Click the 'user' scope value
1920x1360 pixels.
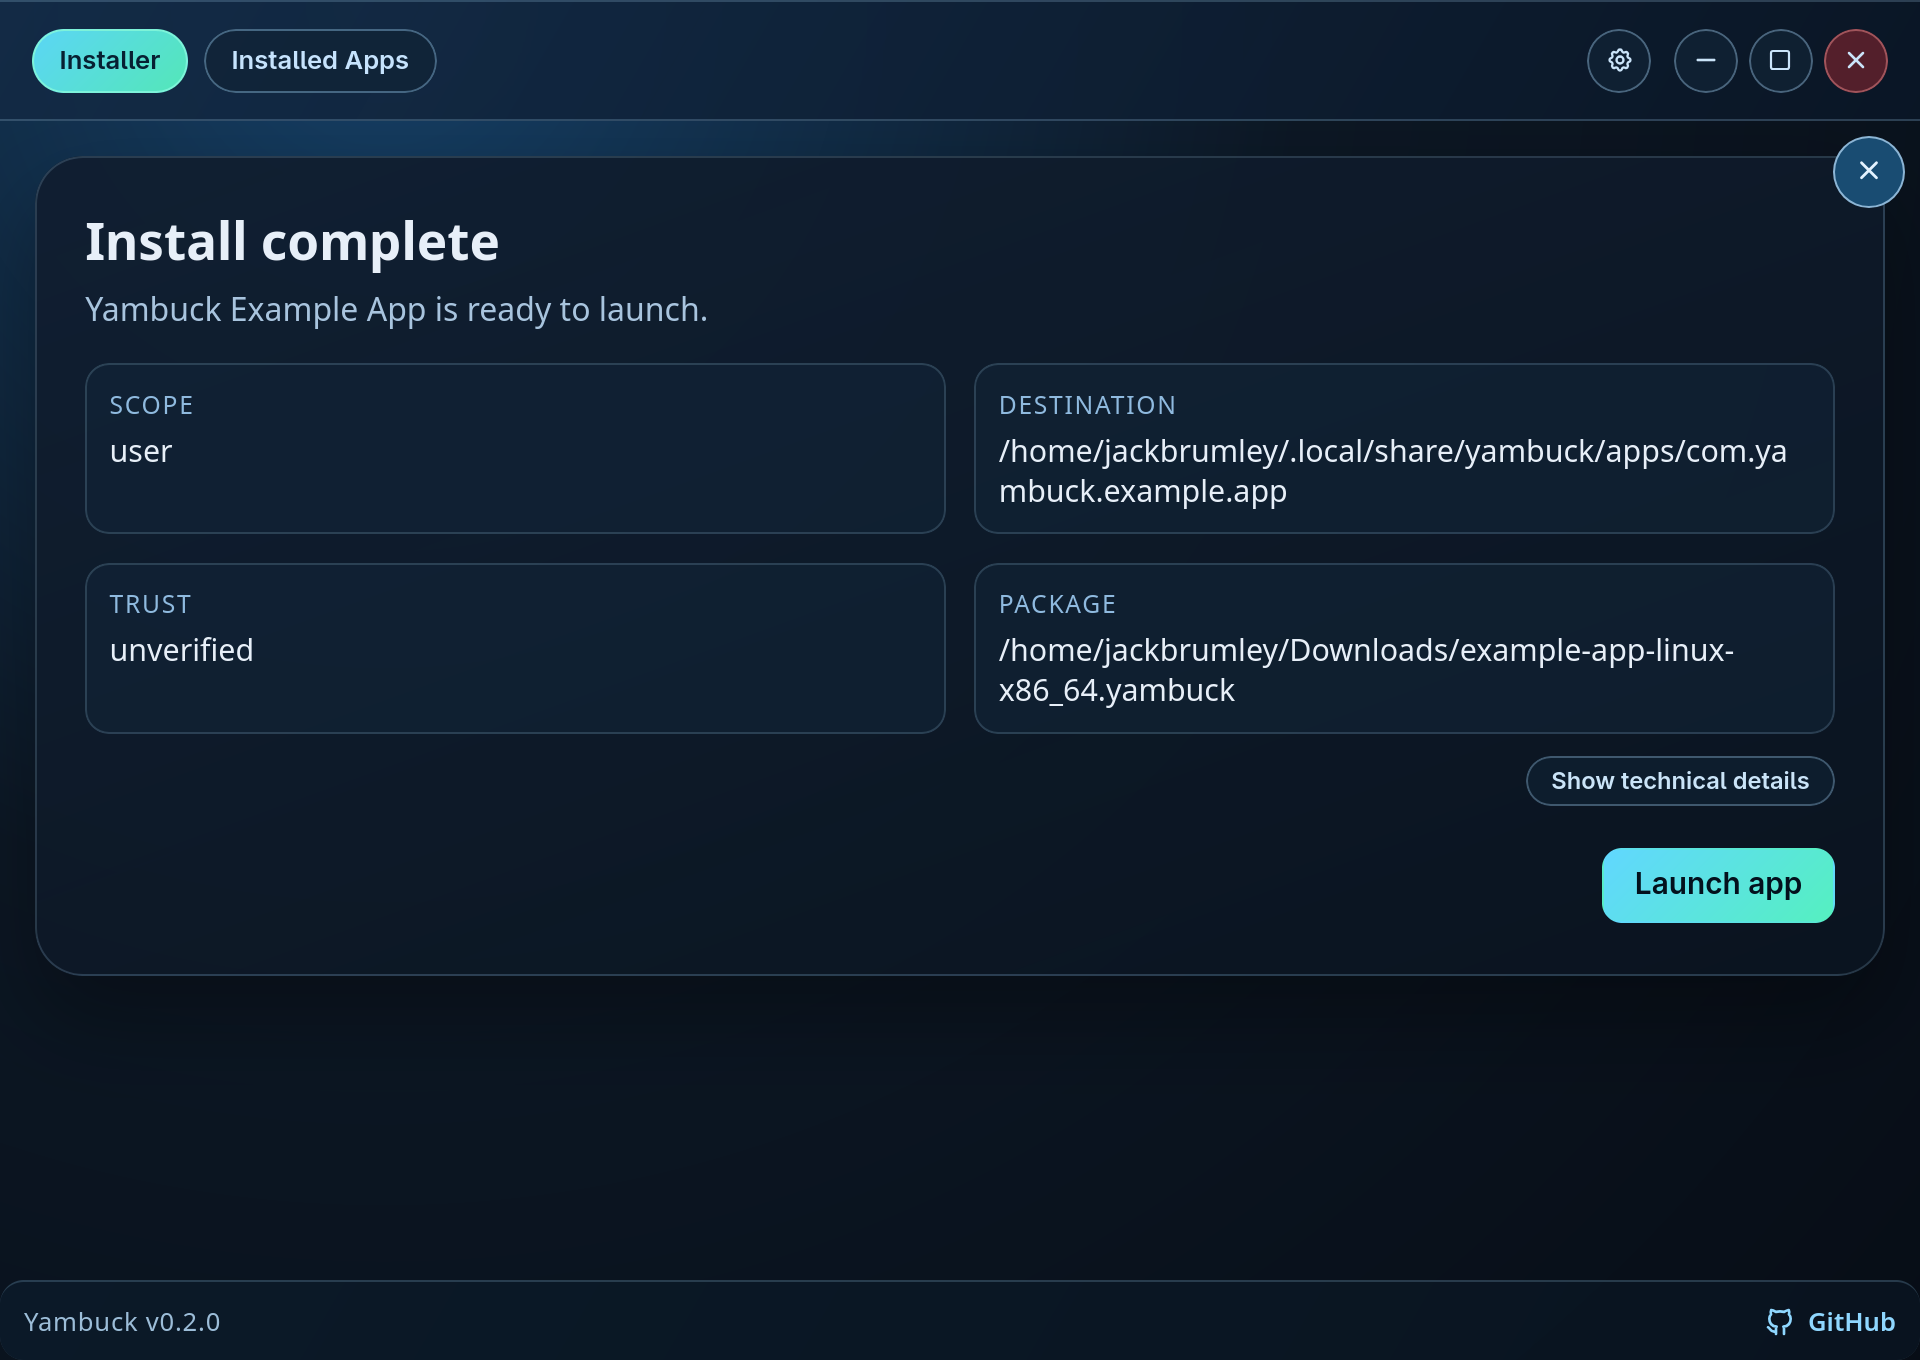[x=141, y=452]
